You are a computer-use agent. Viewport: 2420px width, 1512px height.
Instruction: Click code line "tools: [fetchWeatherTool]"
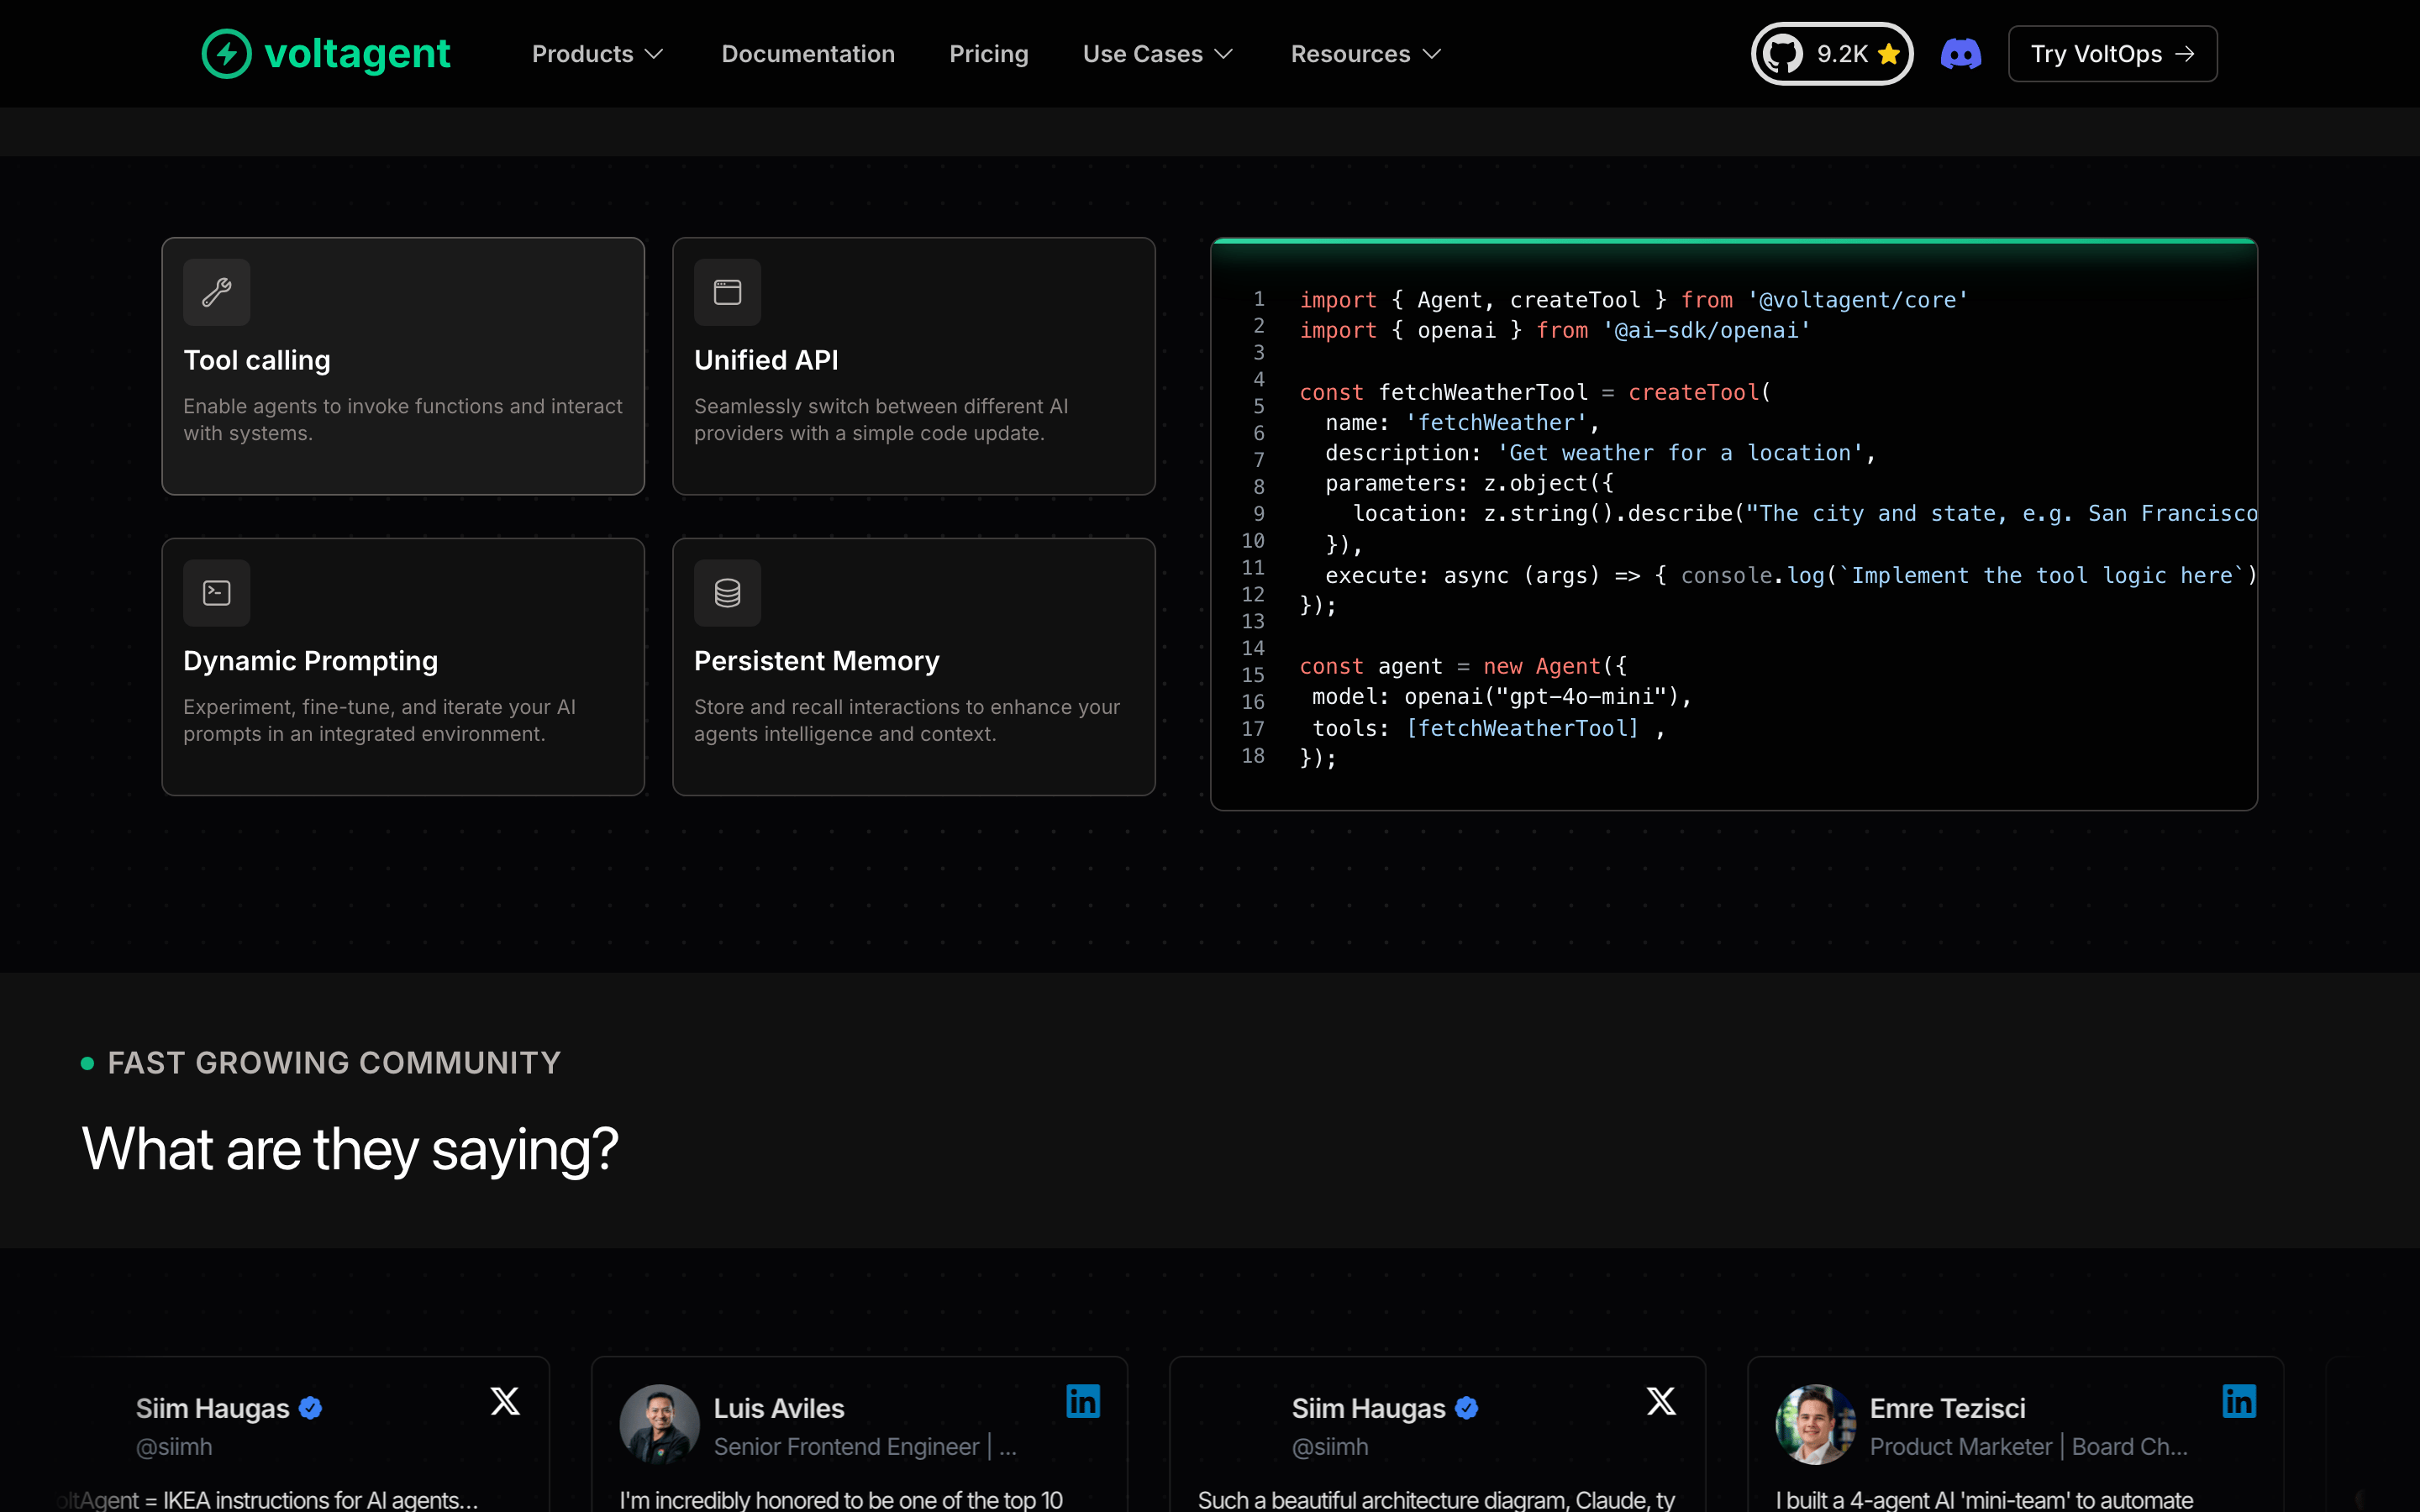click(1488, 728)
